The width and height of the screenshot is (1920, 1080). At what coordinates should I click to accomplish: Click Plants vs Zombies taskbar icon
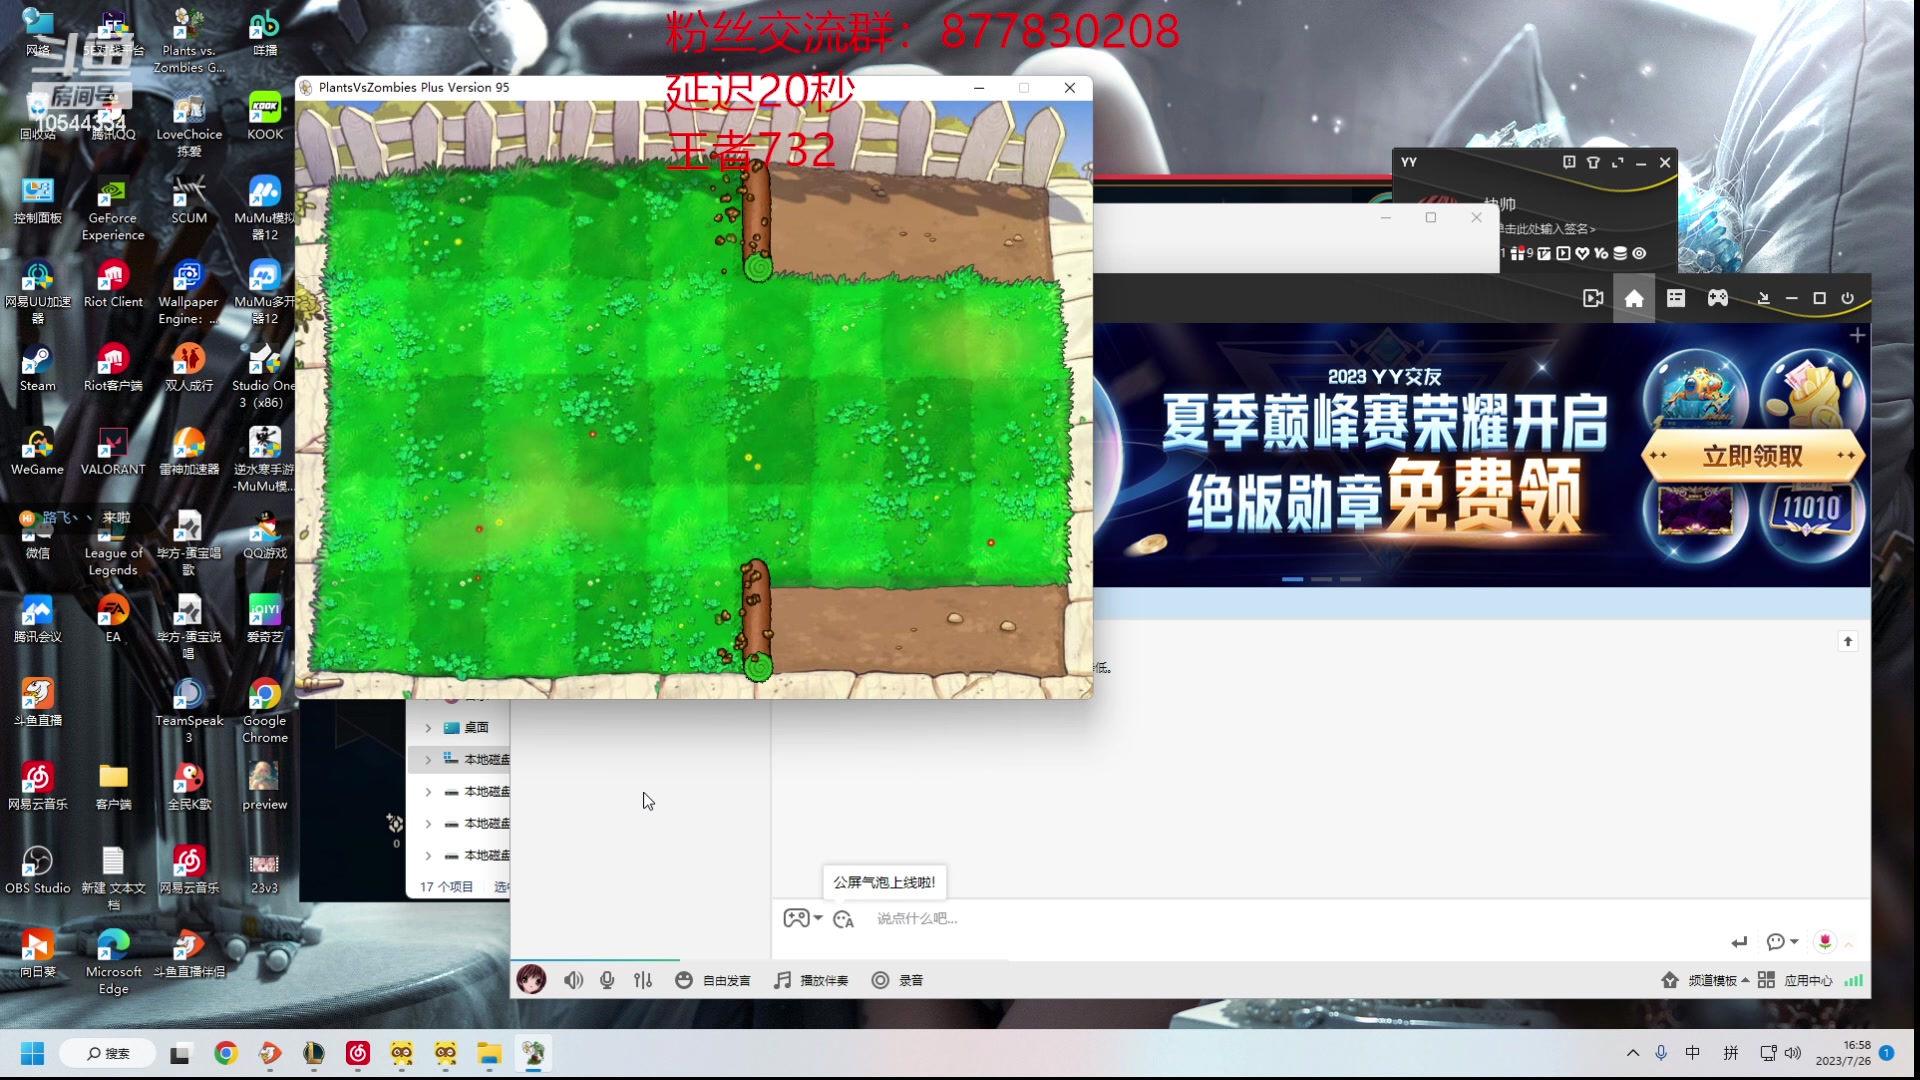pyautogui.click(x=533, y=1053)
